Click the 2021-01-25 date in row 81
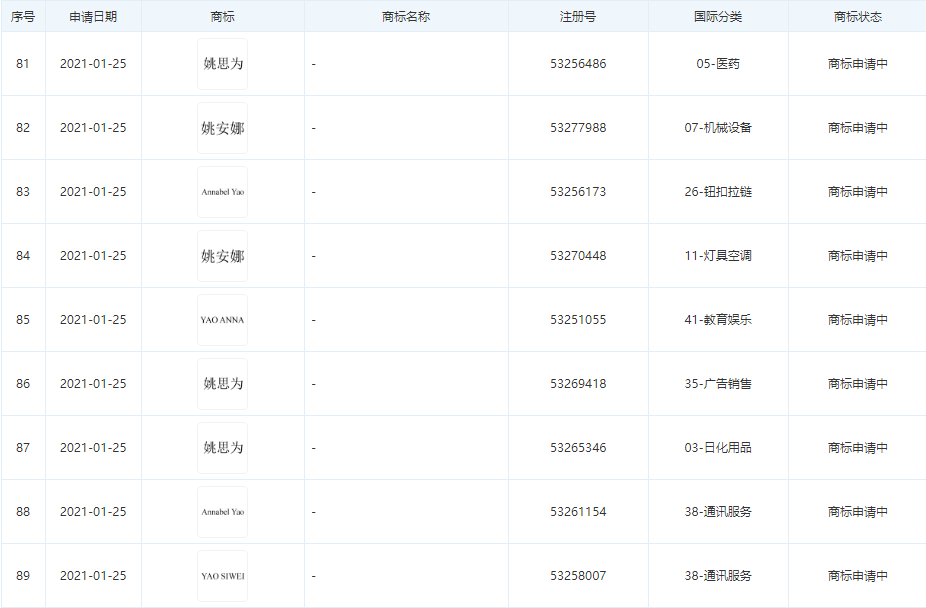Screen dimensions: 926x608 tap(93, 64)
